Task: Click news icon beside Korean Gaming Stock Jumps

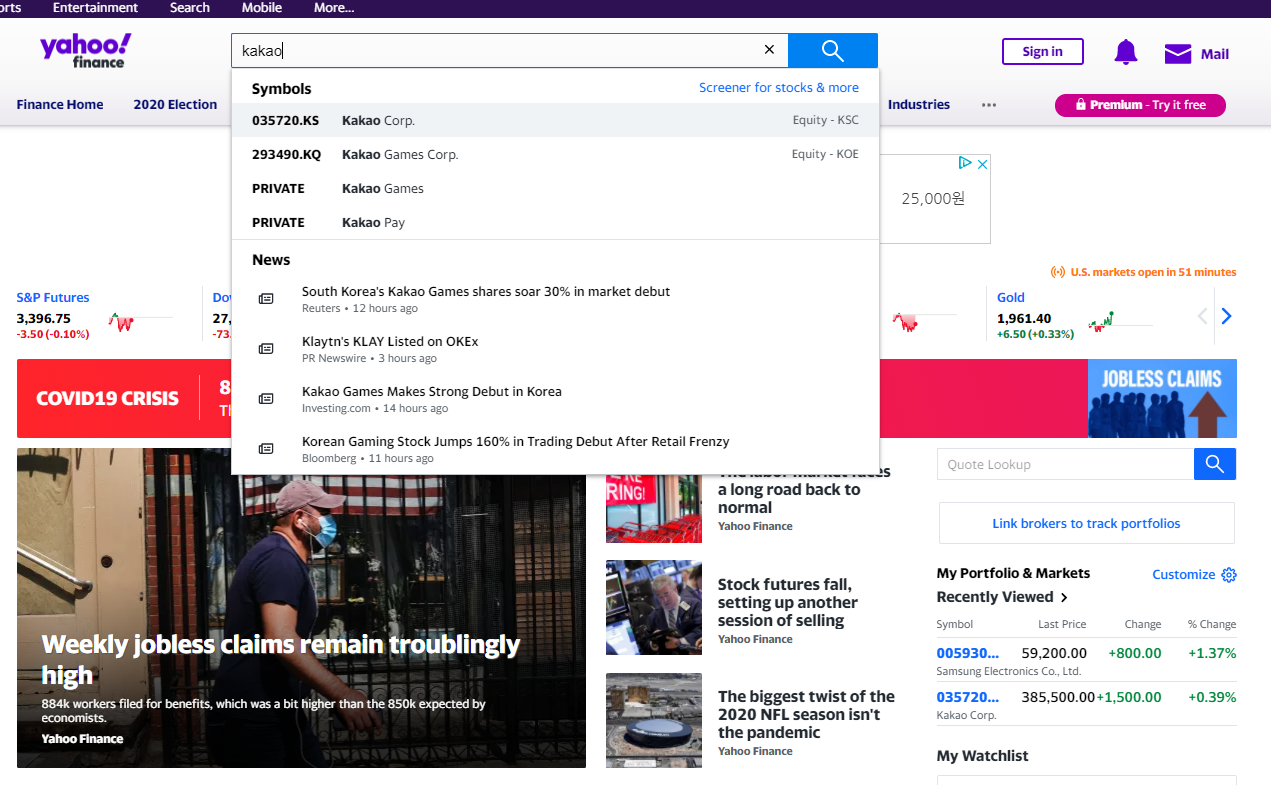Action: (x=266, y=449)
